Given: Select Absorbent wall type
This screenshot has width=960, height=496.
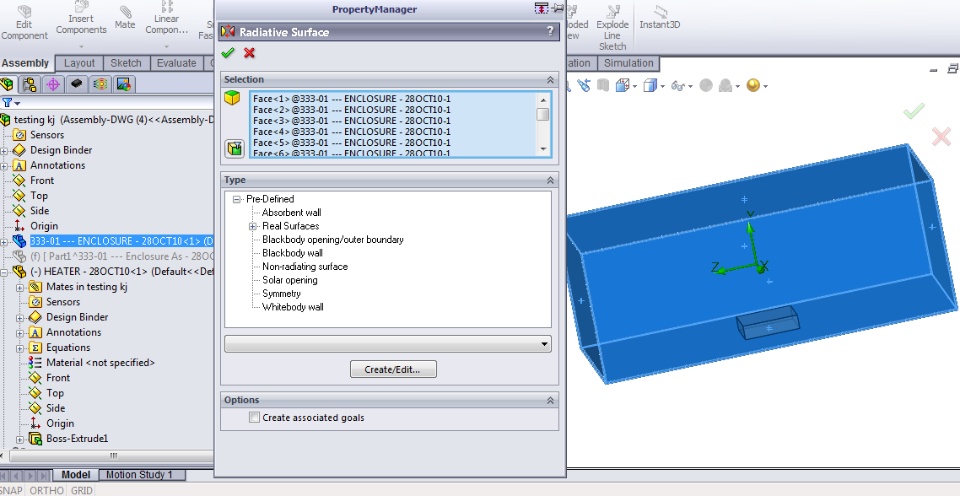Looking at the screenshot, I should 291,212.
